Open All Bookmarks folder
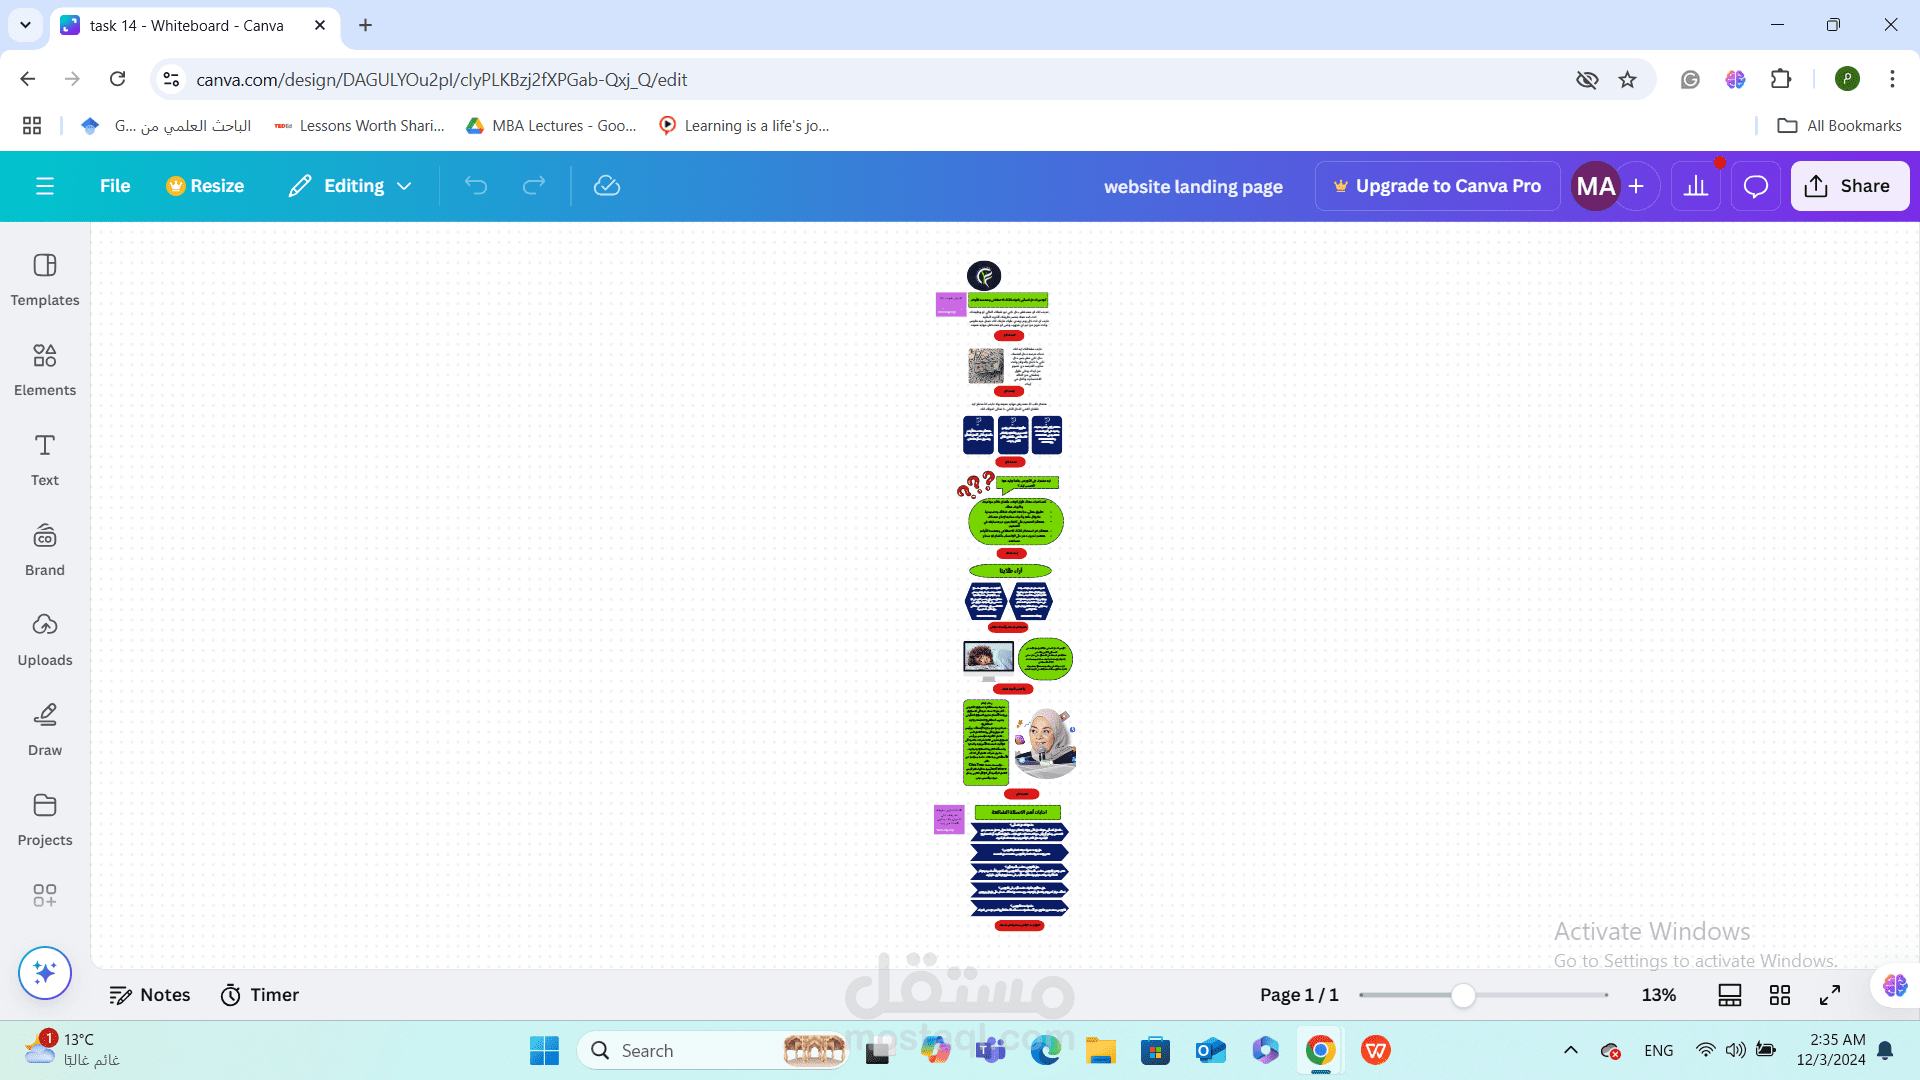 pos(1839,126)
